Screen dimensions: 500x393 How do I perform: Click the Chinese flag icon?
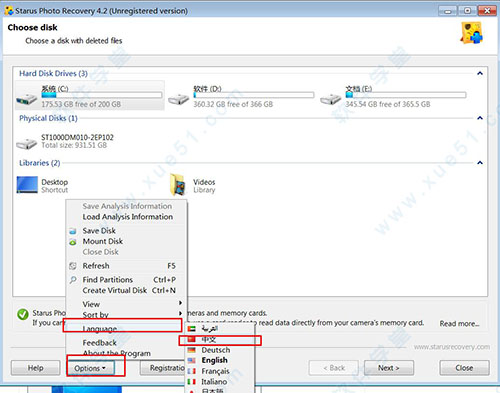(192, 339)
